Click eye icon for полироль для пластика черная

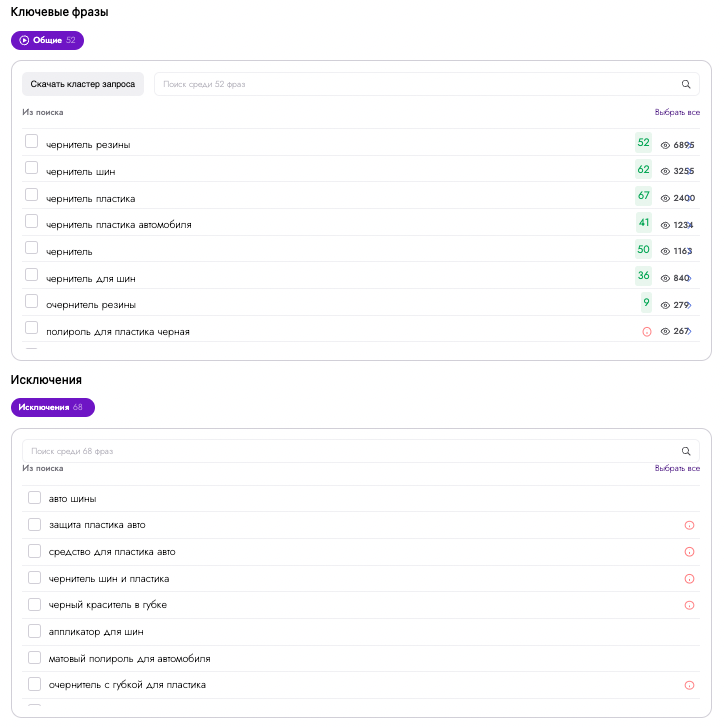pyautogui.click(x=665, y=331)
